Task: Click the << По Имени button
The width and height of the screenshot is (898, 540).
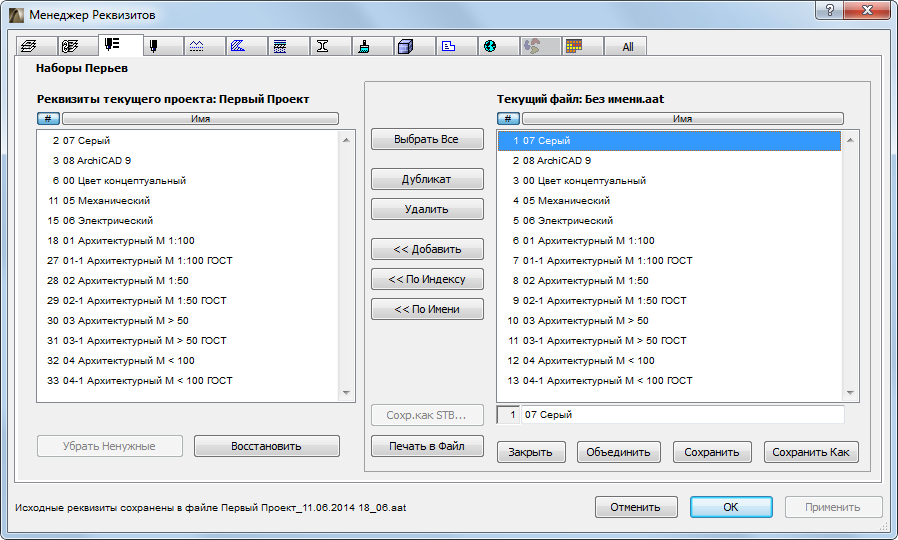Action: click(x=427, y=309)
